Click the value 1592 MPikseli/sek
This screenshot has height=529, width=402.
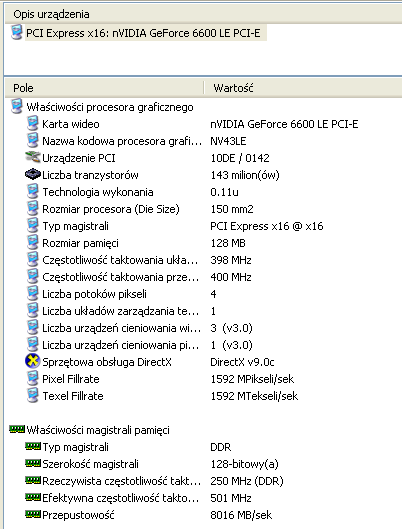(252, 379)
